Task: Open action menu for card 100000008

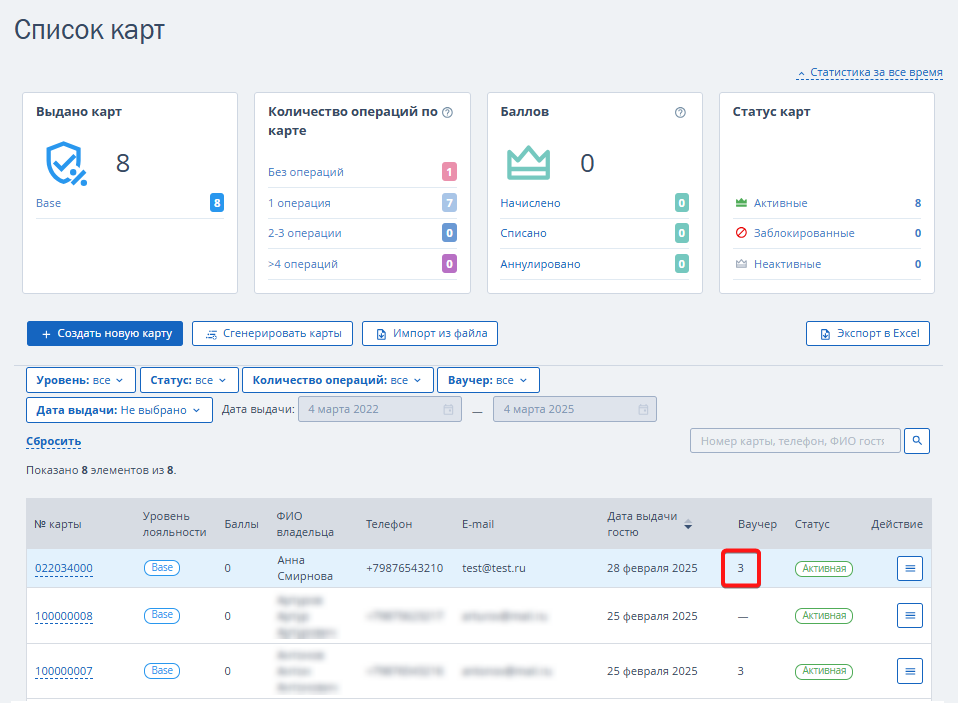Action: 910,616
